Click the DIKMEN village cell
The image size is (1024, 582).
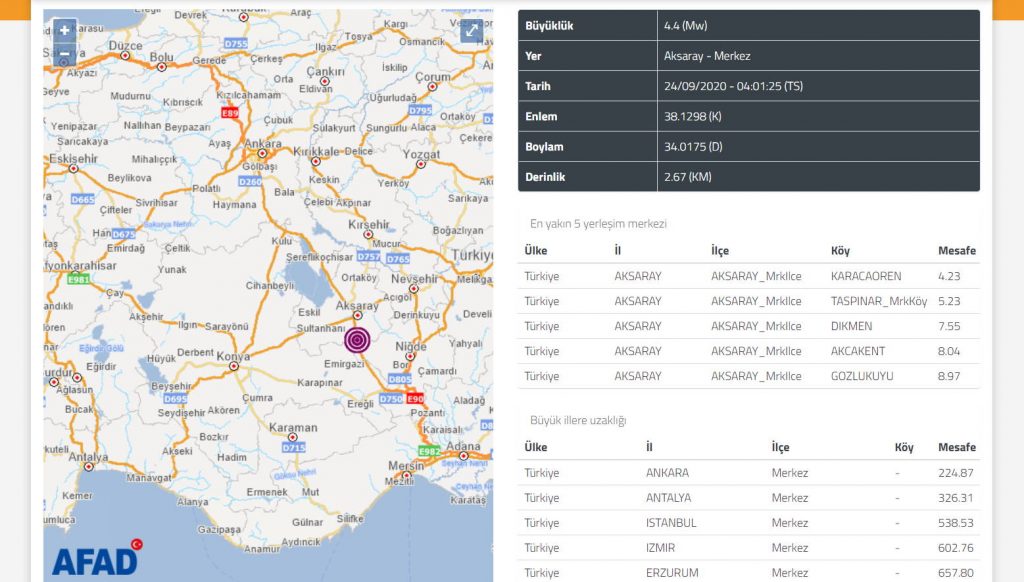pyautogui.click(x=851, y=326)
